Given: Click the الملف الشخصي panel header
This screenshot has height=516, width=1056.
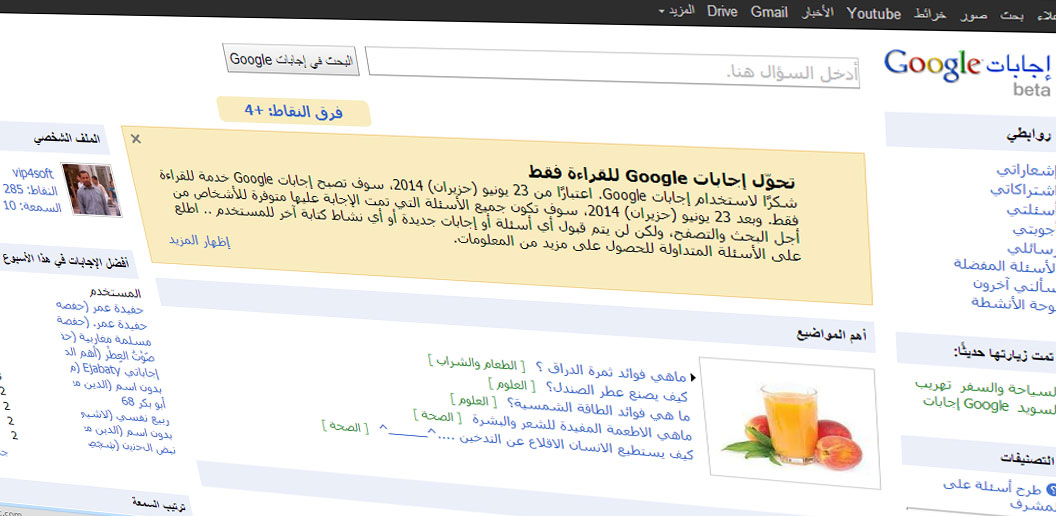Looking at the screenshot, I should [x=67, y=139].
